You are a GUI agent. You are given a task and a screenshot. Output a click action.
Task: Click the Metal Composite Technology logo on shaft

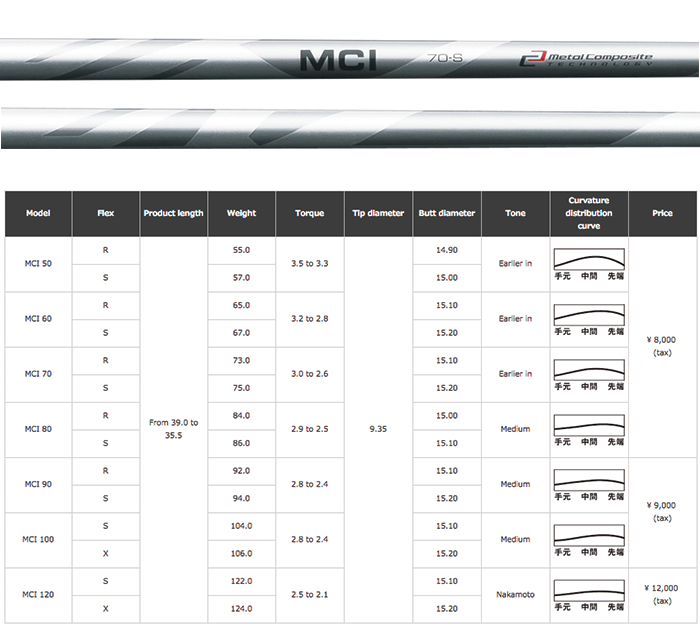(x=585, y=60)
